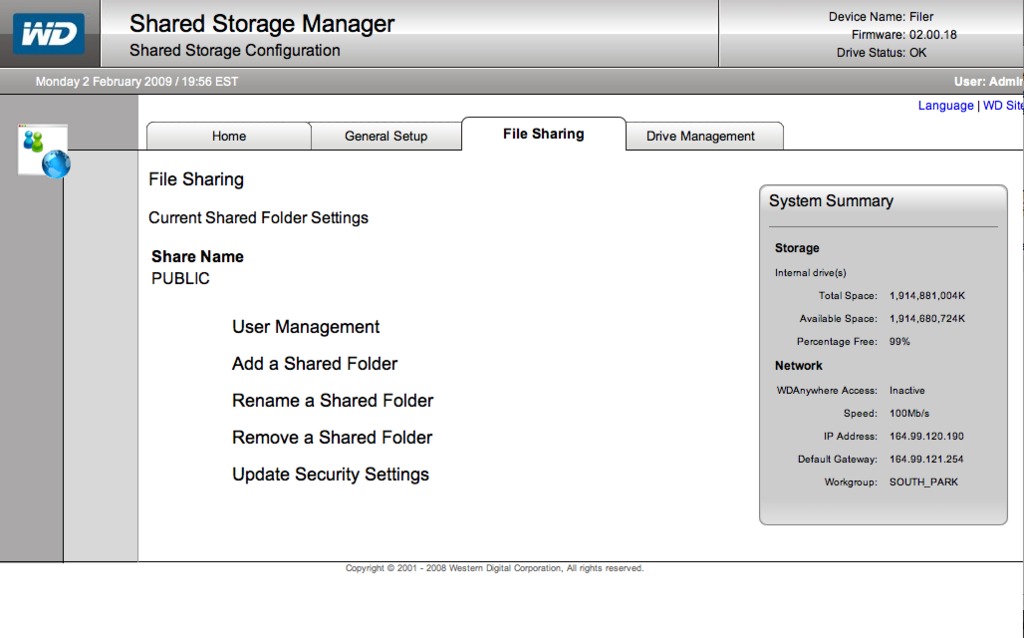Click the System Summary panel heading
This screenshot has width=1024, height=638.
click(x=831, y=201)
